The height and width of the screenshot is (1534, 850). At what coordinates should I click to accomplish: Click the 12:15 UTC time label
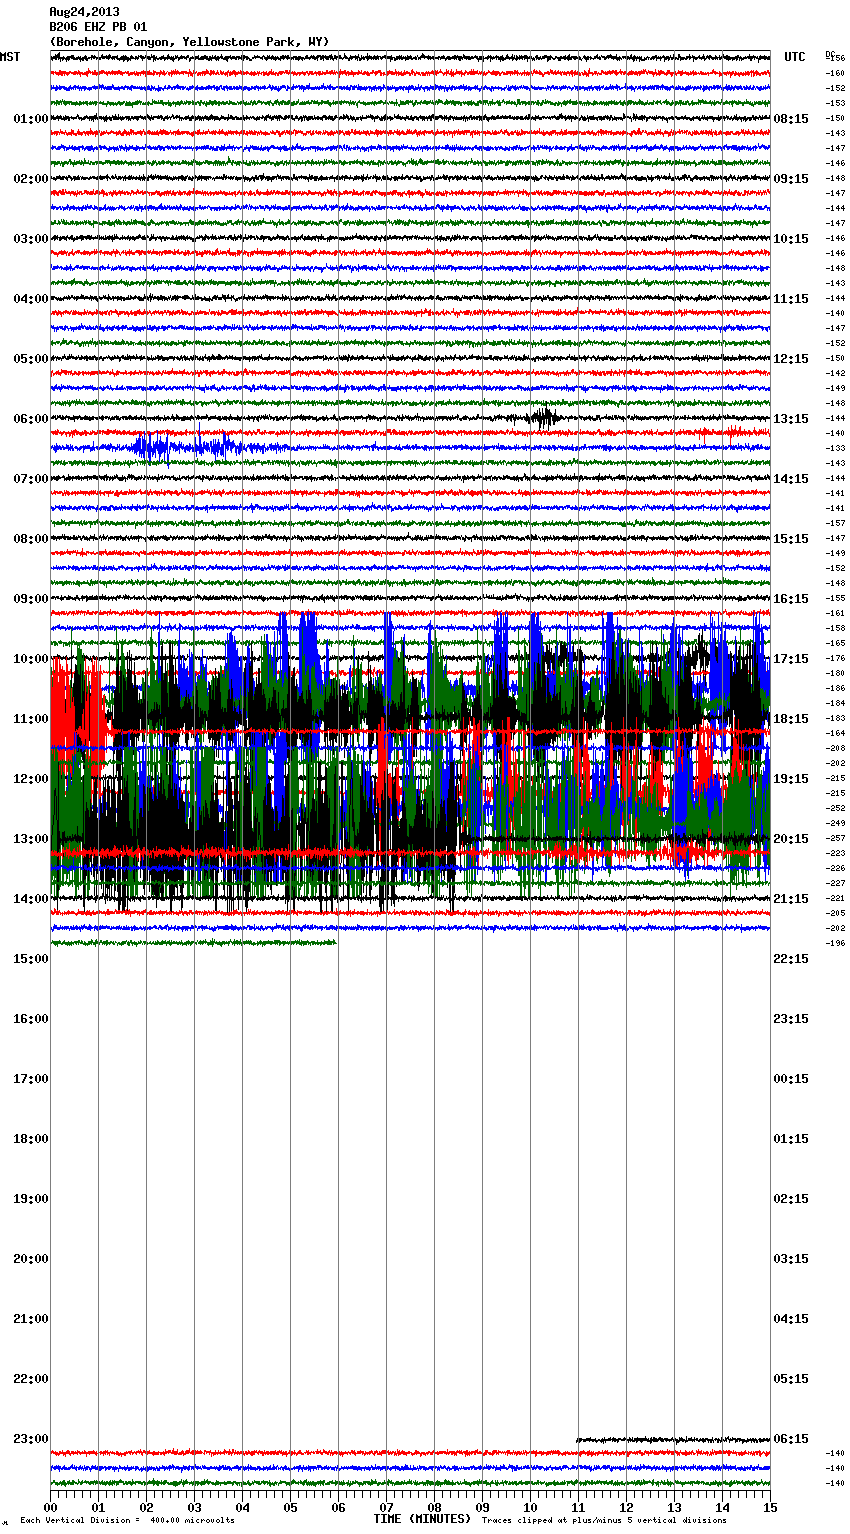pyautogui.click(x=791, y=359)
